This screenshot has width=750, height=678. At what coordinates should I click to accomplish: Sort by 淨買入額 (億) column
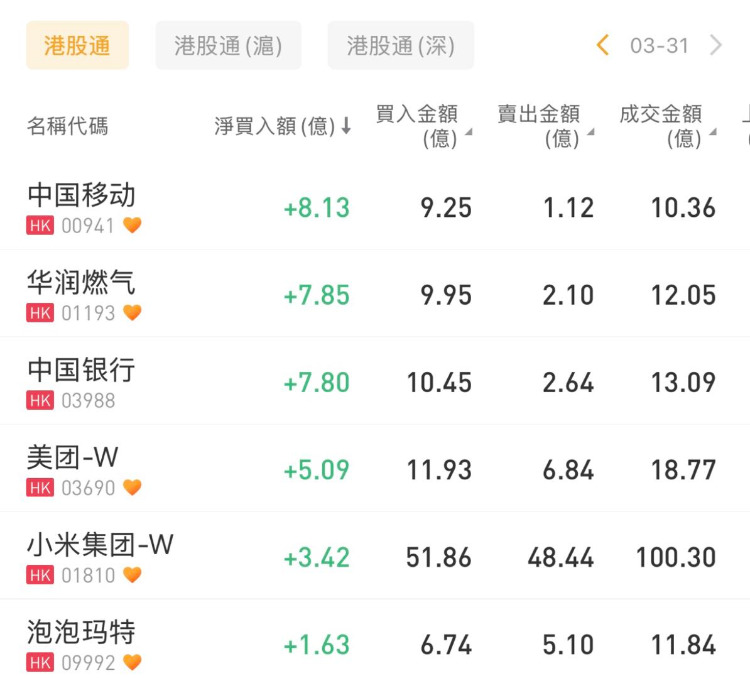pyautogui.click(x=283, y=126)
